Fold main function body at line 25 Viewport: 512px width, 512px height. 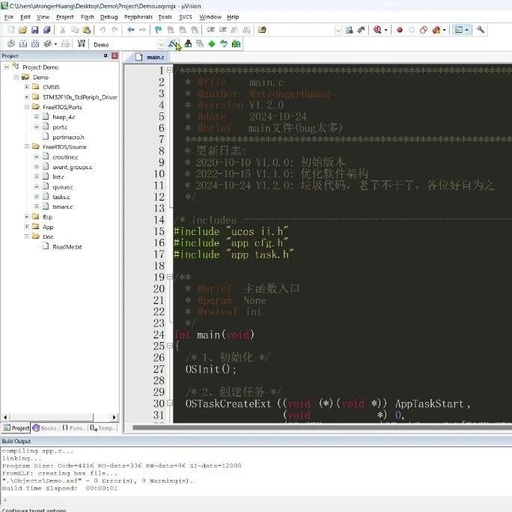(x=170, y=346)
